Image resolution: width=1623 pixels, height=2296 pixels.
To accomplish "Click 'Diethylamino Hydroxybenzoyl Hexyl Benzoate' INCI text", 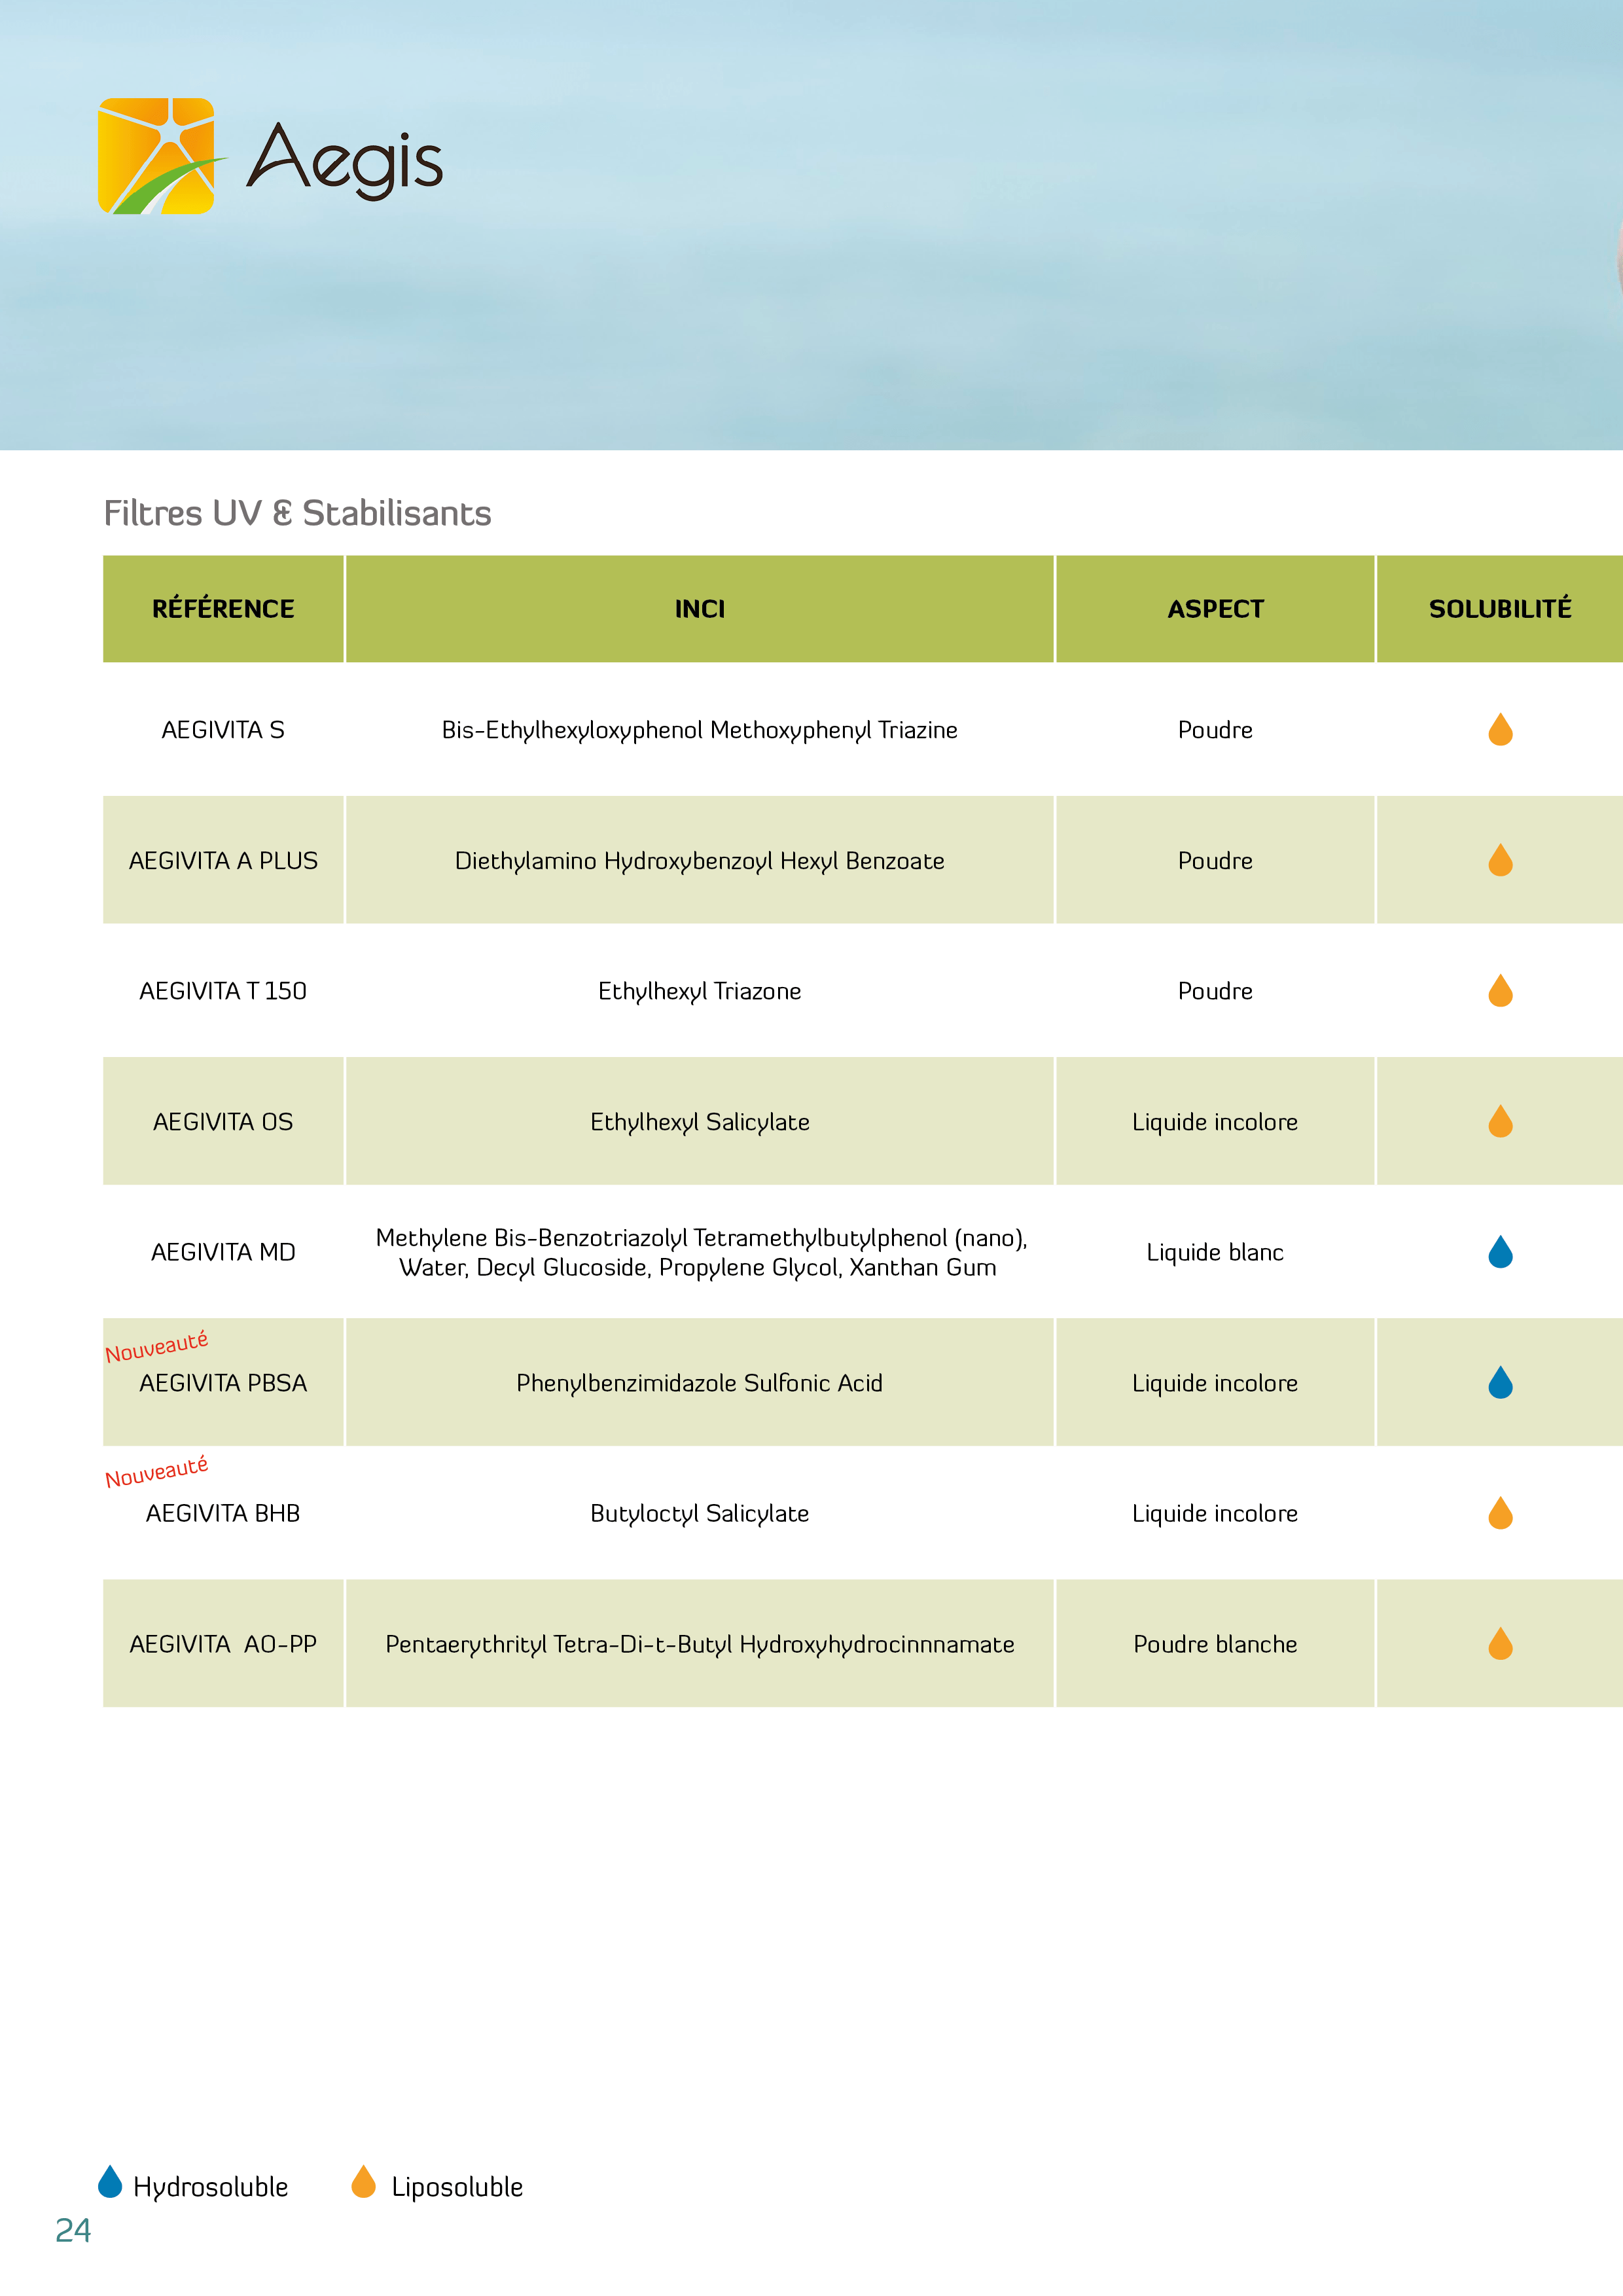I will [700, 861].
